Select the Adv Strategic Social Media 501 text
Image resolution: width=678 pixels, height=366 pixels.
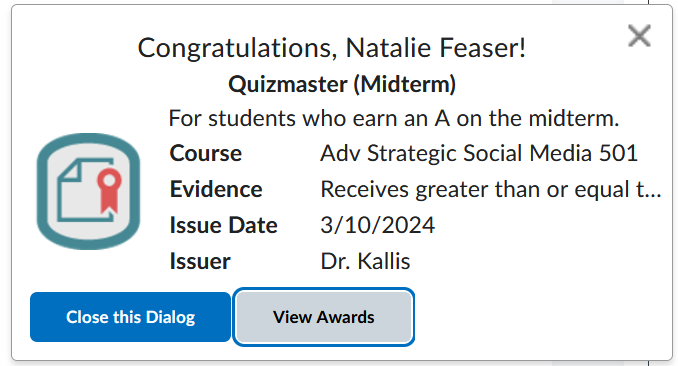[479, 153]
